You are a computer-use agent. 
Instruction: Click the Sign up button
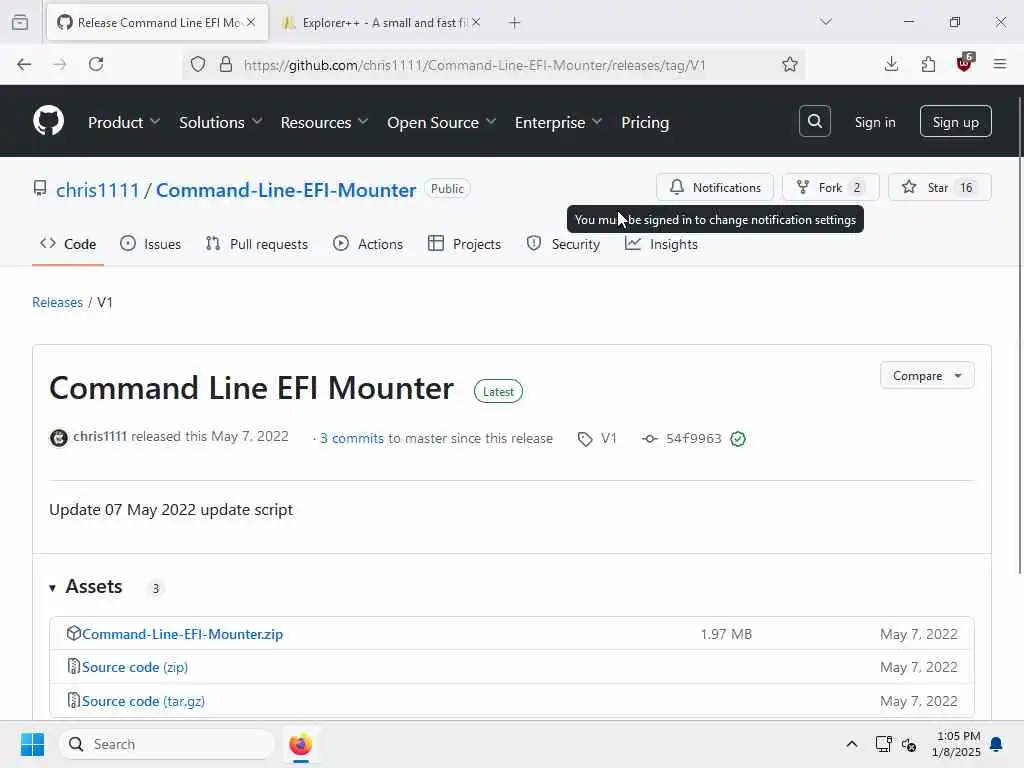955,121
